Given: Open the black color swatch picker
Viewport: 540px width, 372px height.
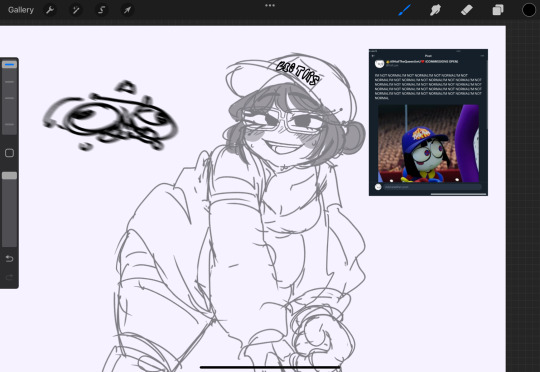Looking at the screenshot, I should pos(529,10).
